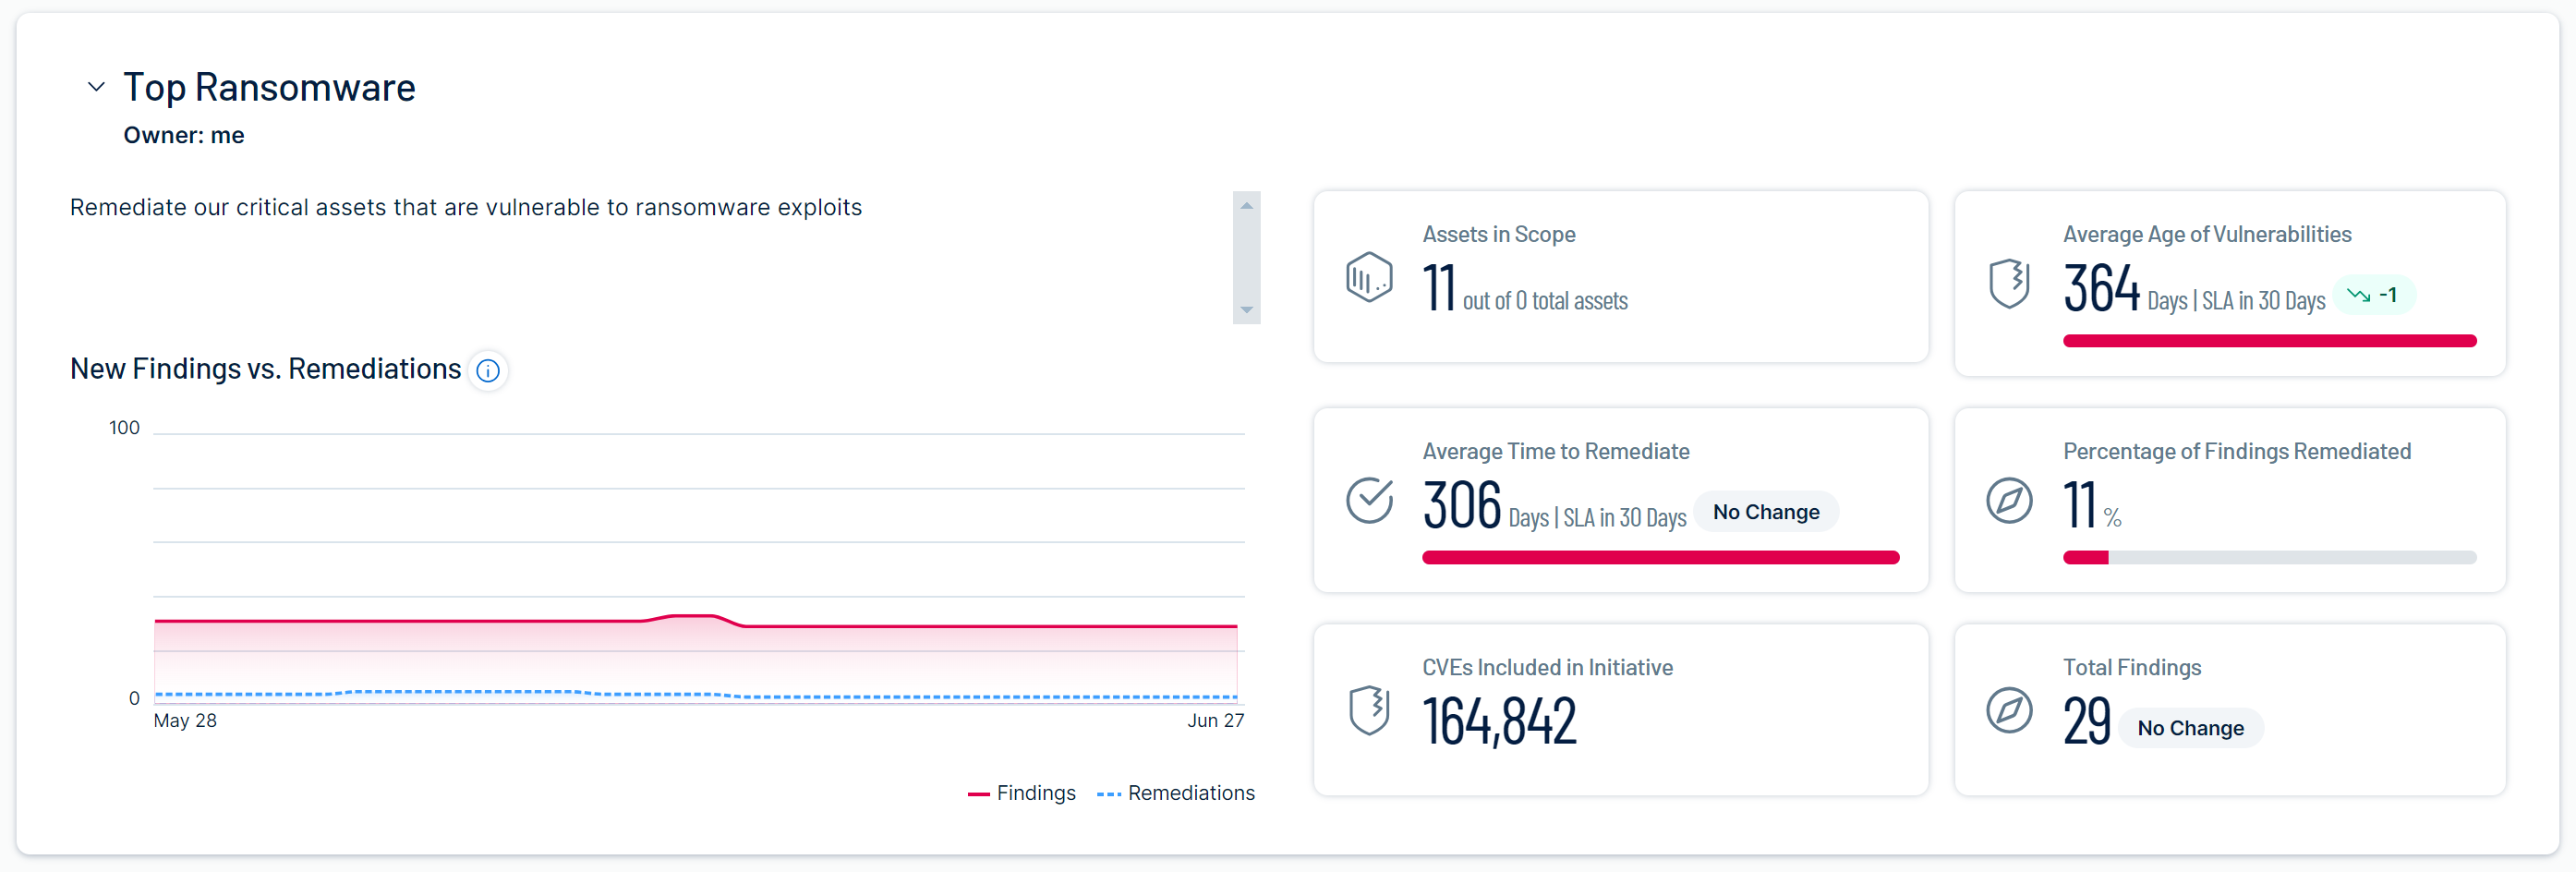Click the Top Ransomware title
Screen dimensions: 2576x872
269,87
